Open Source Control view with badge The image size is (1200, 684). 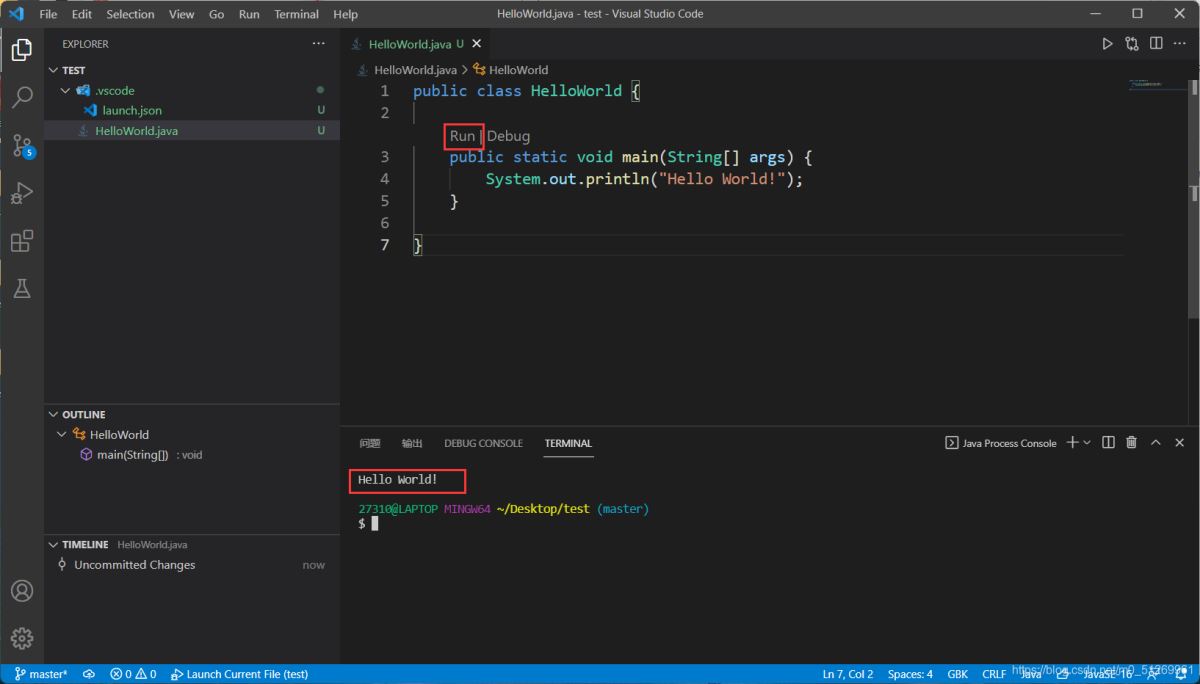pos(22,146)
